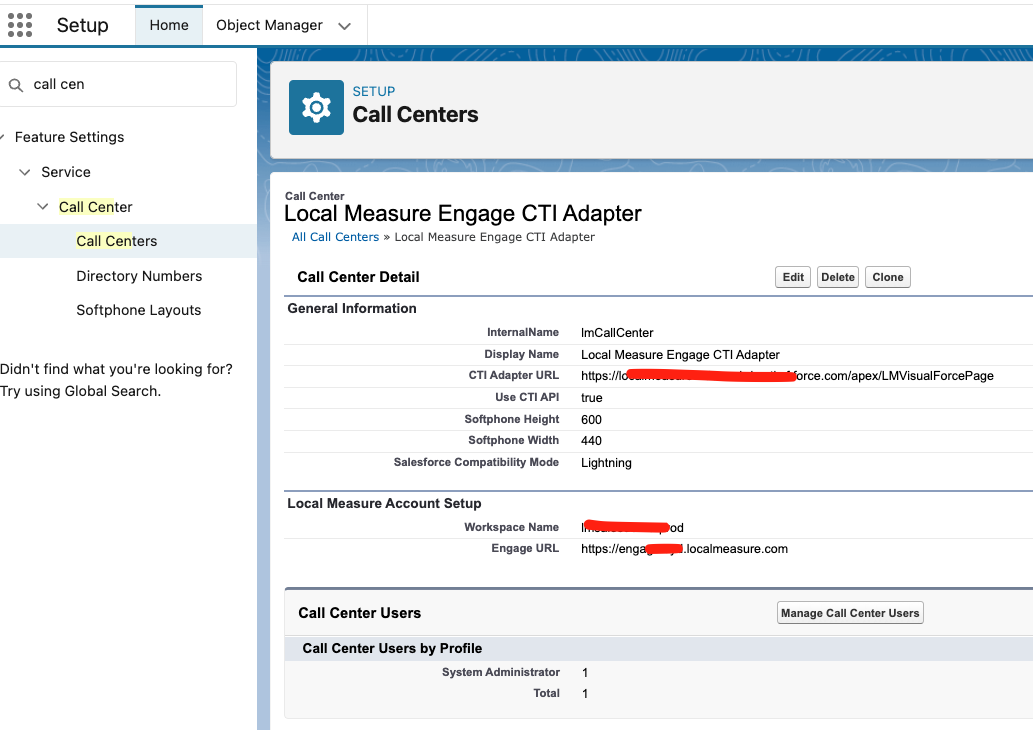Click the CTI Adapter URL value
This screenshot has width=1033, height=730.
(x=787, y=376)
